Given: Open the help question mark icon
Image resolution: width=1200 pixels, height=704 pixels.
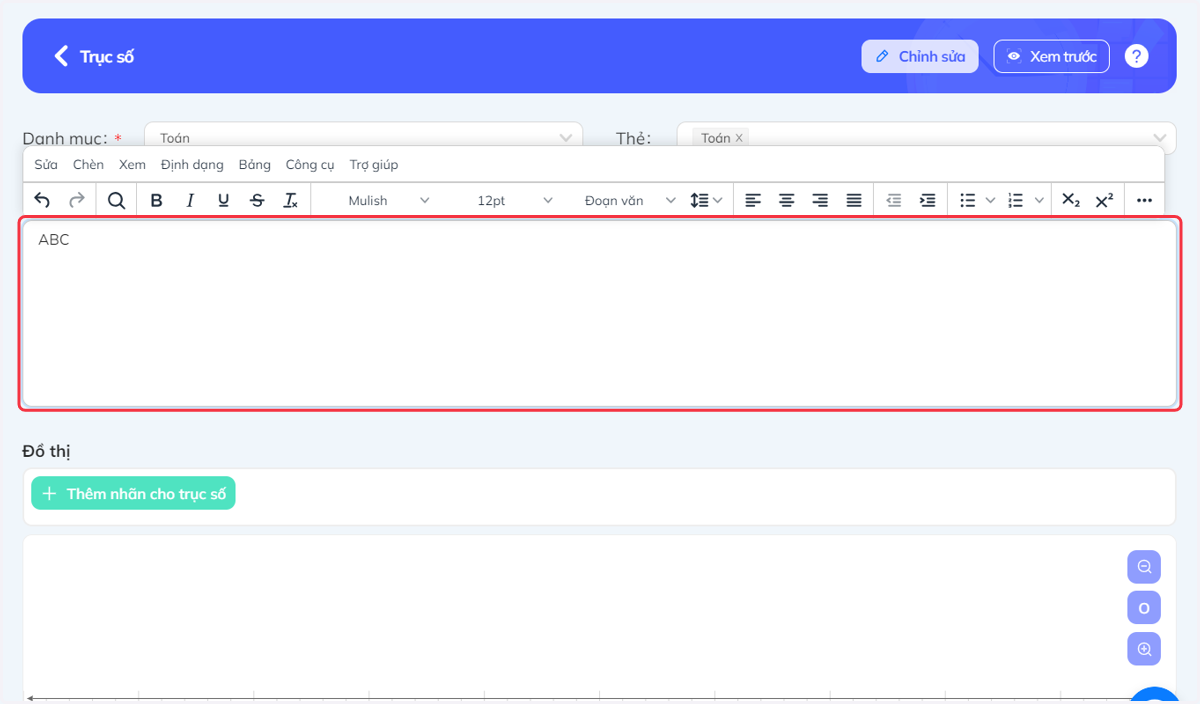Looking at the screenshot, I should 1136,56.
